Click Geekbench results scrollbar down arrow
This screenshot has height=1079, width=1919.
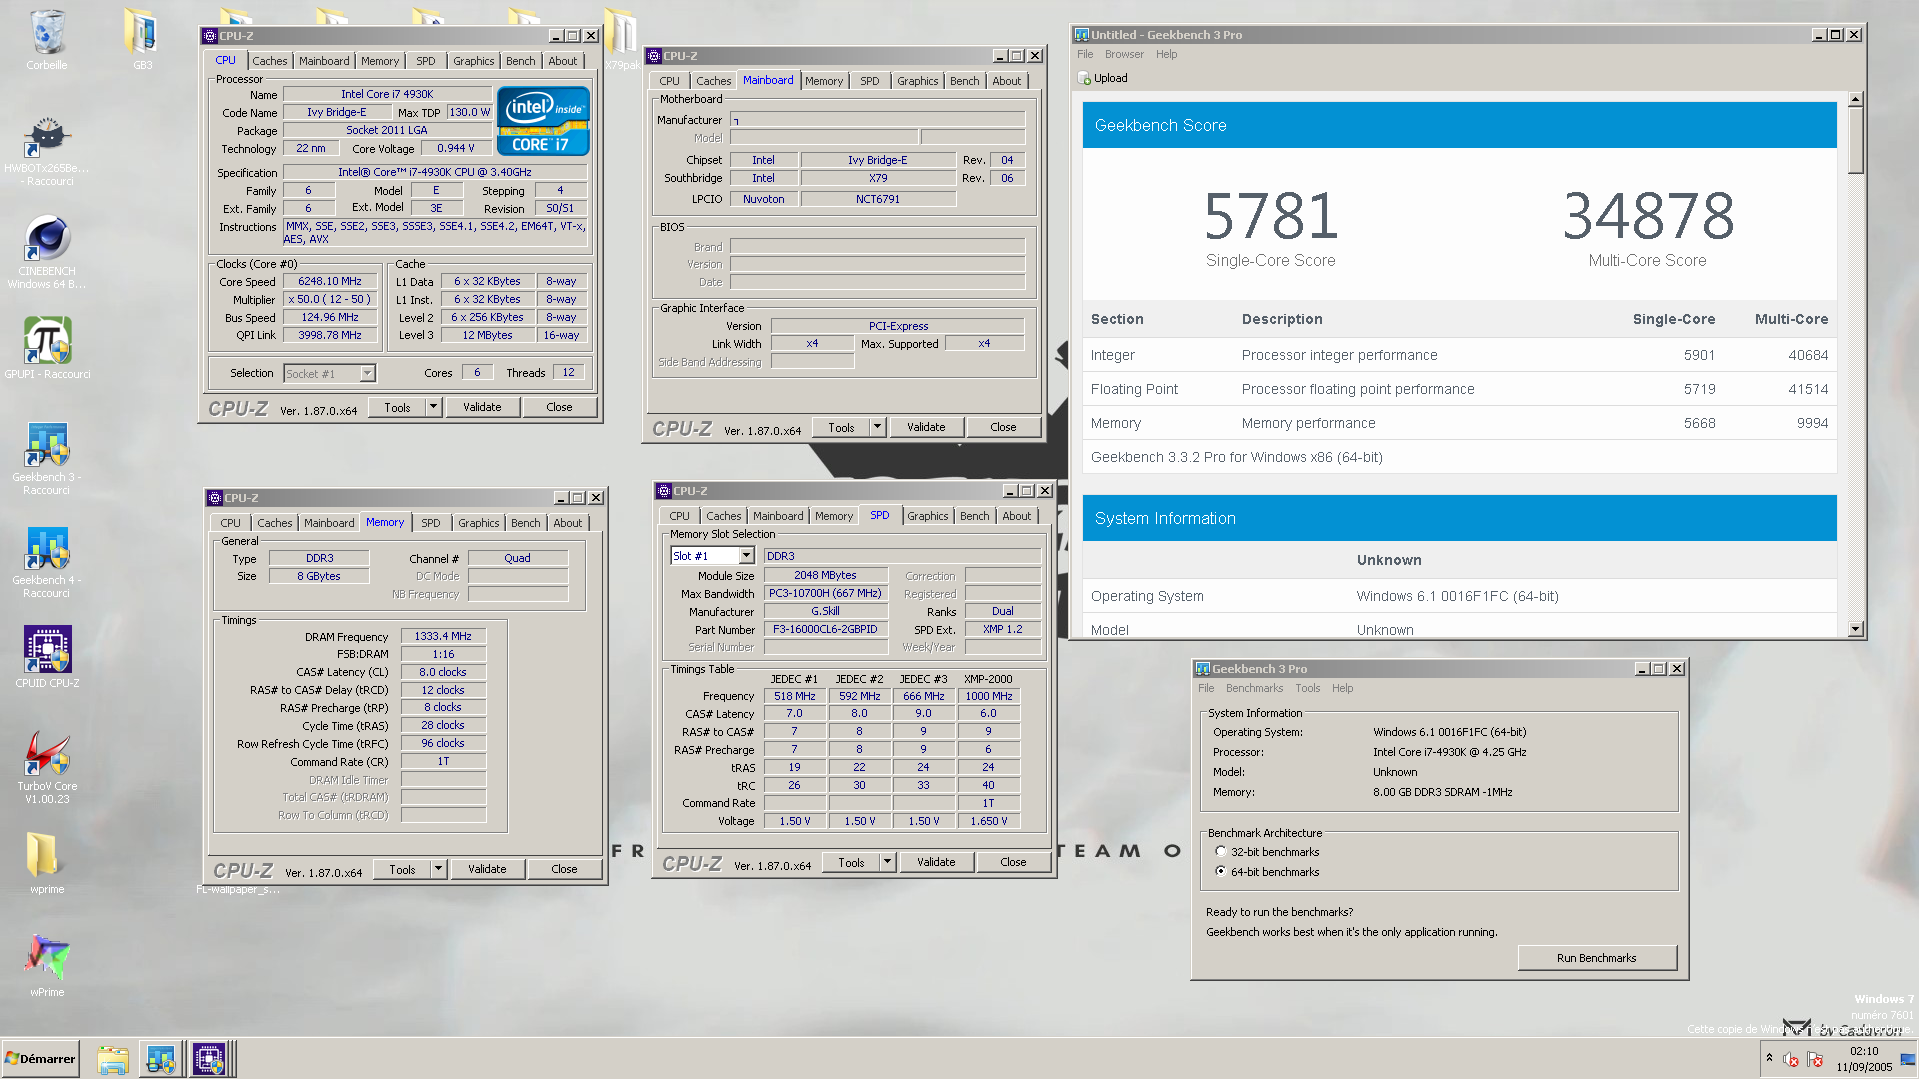coord(1856,630)
